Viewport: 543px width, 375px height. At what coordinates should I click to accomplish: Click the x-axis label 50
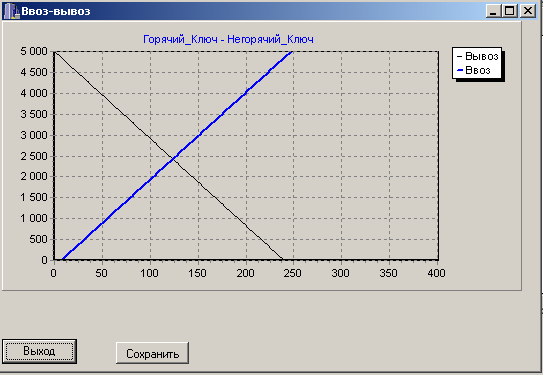[101, 273]
